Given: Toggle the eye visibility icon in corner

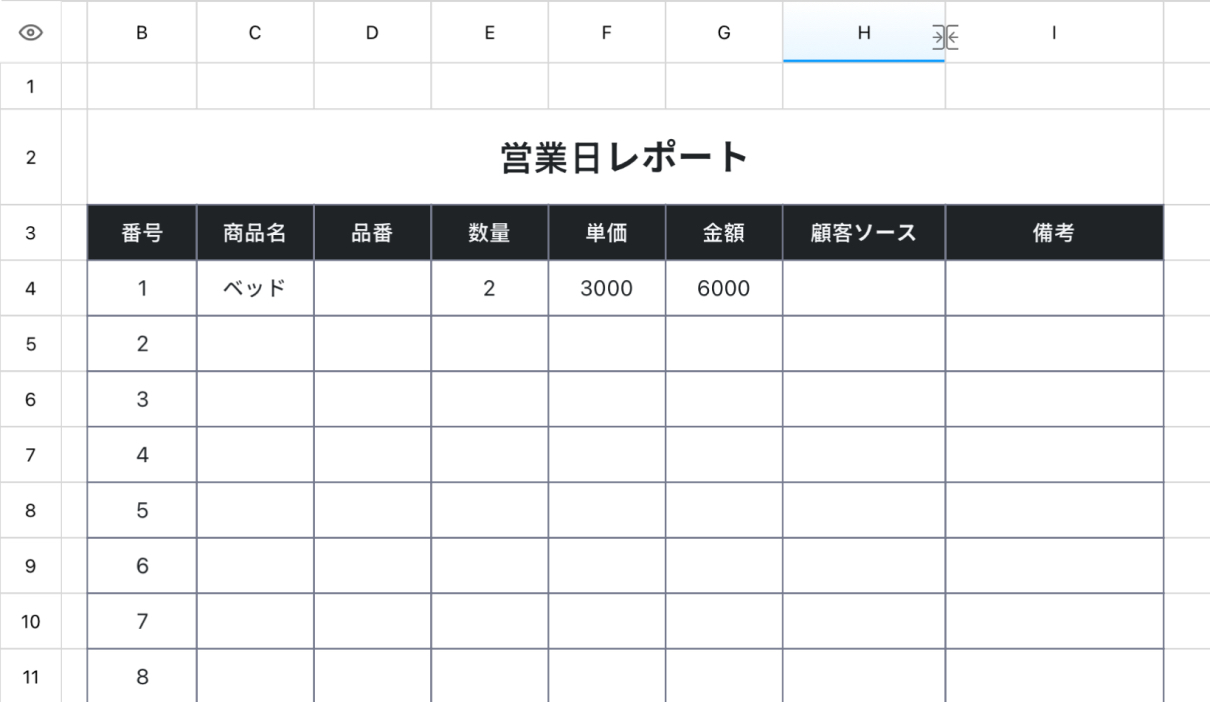Looking at the screenshot, I should click(30, 33).
